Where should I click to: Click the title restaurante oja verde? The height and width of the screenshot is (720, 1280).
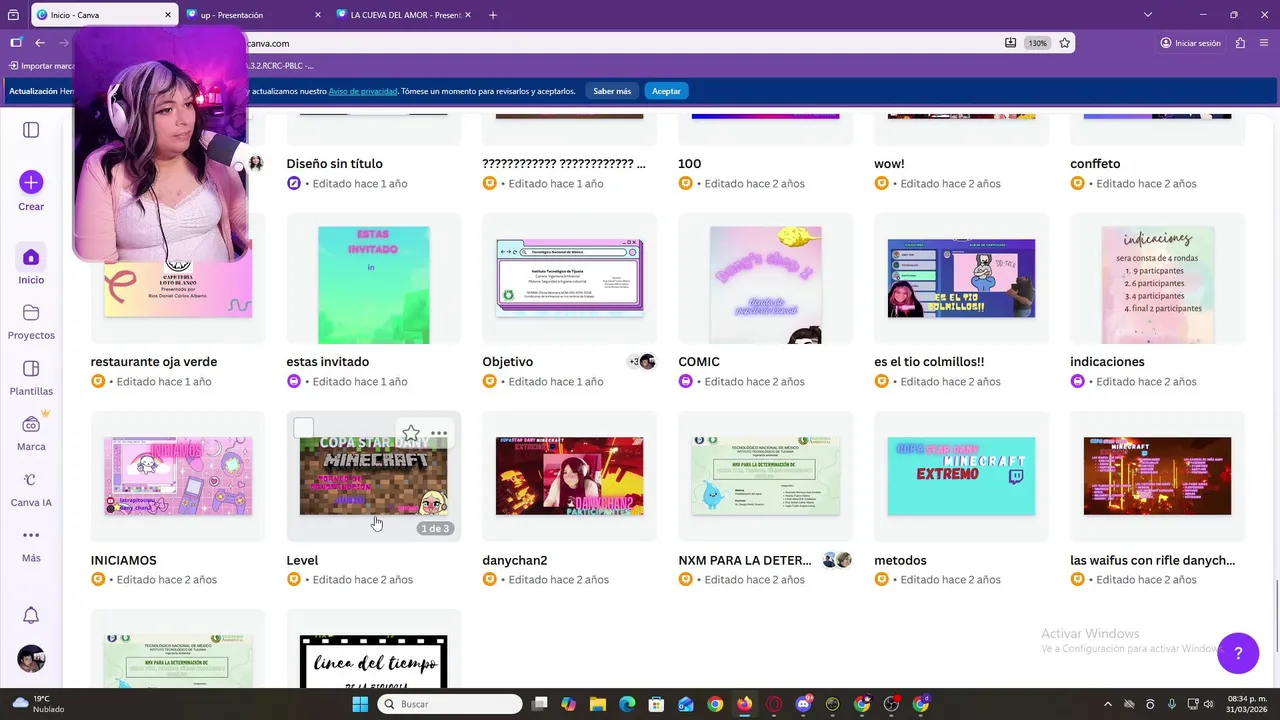(x=154, y=362)
